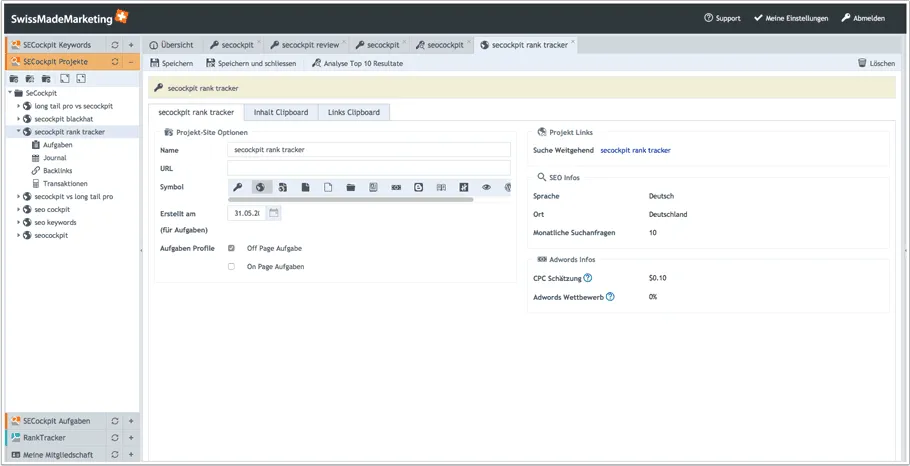Refresh the SECockpit Keywords panel
This screenshot has width=910, height=466.
point(115,45)
